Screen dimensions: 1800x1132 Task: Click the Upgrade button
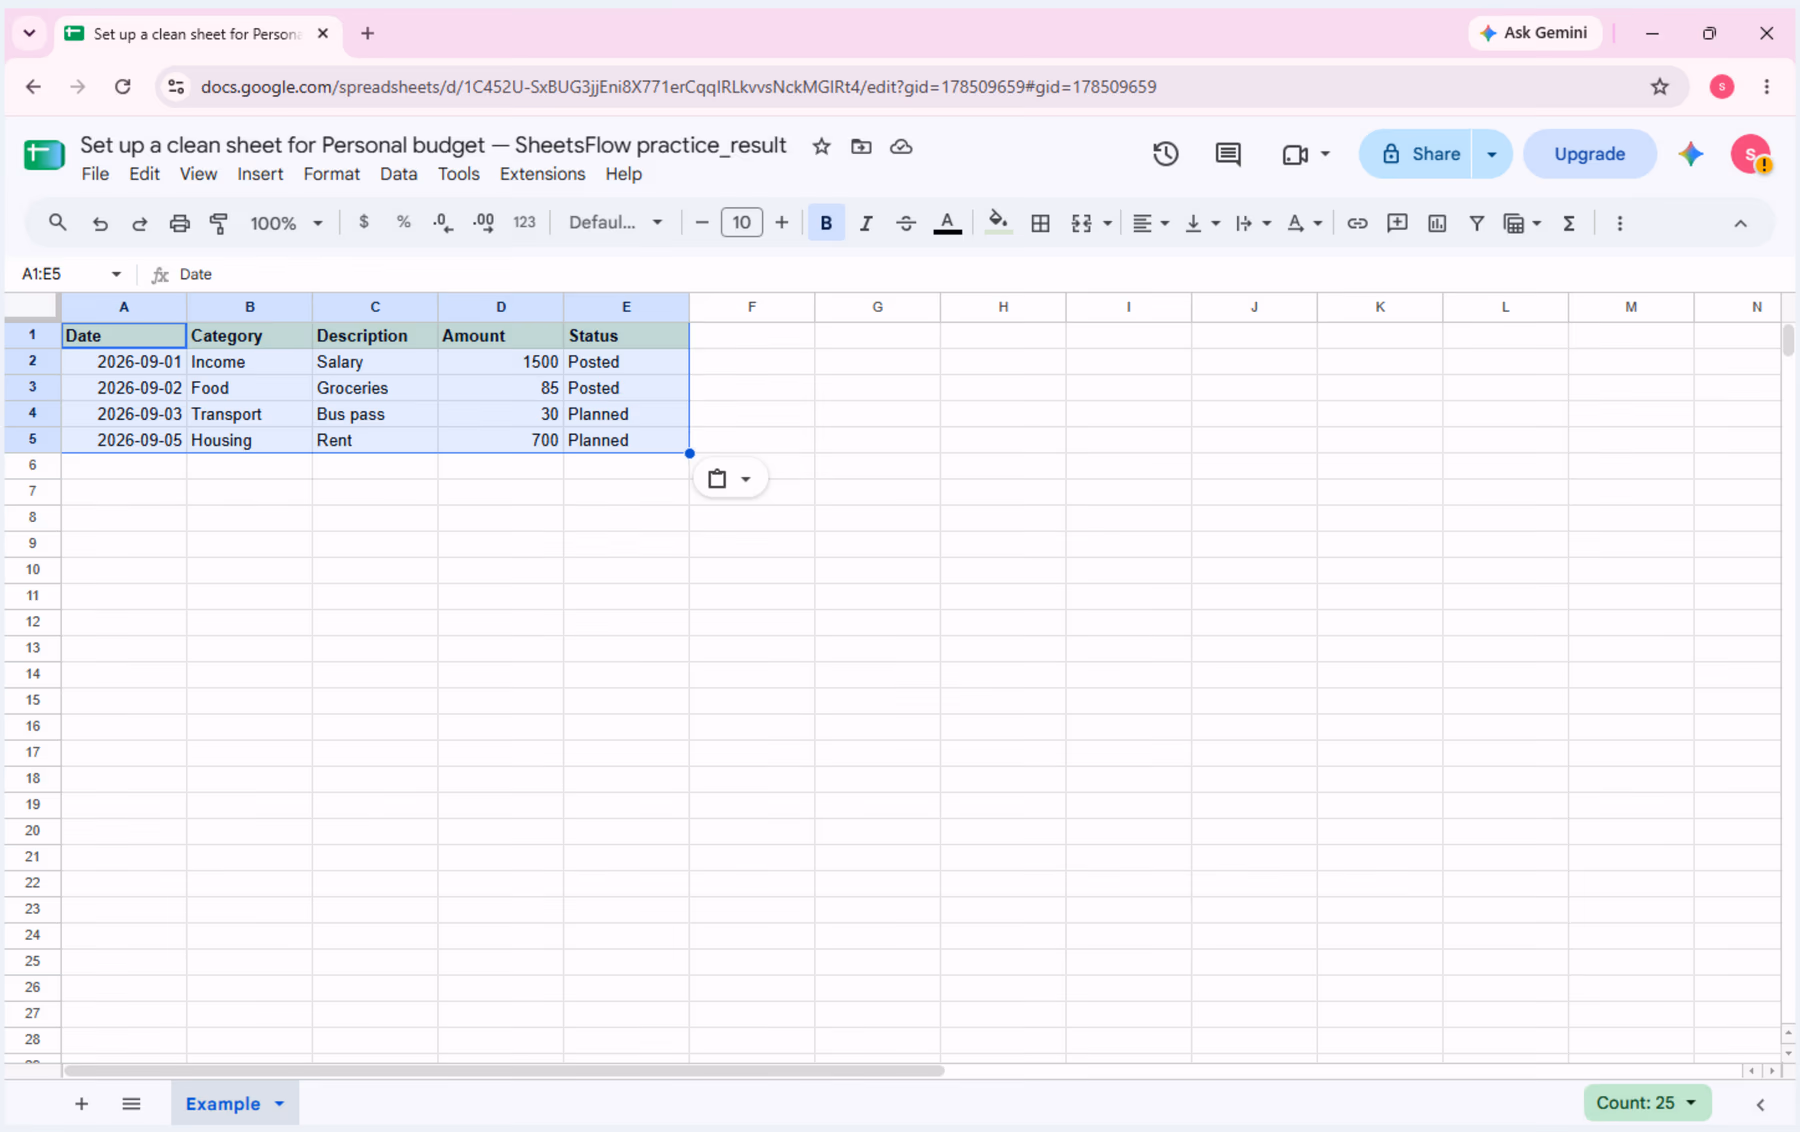[x=1589, y=154]
